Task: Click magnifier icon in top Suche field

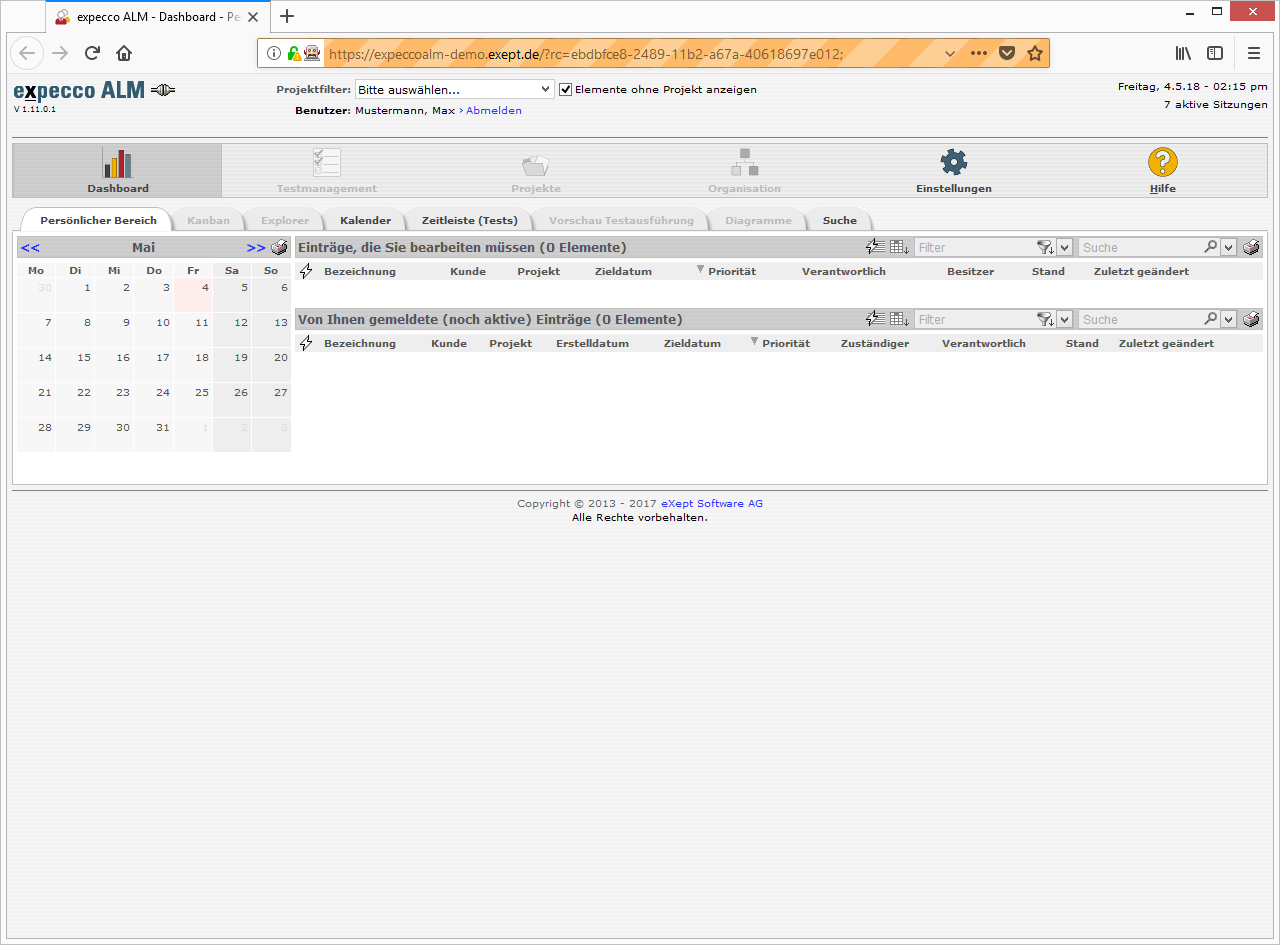Action: coord(1211,247)
